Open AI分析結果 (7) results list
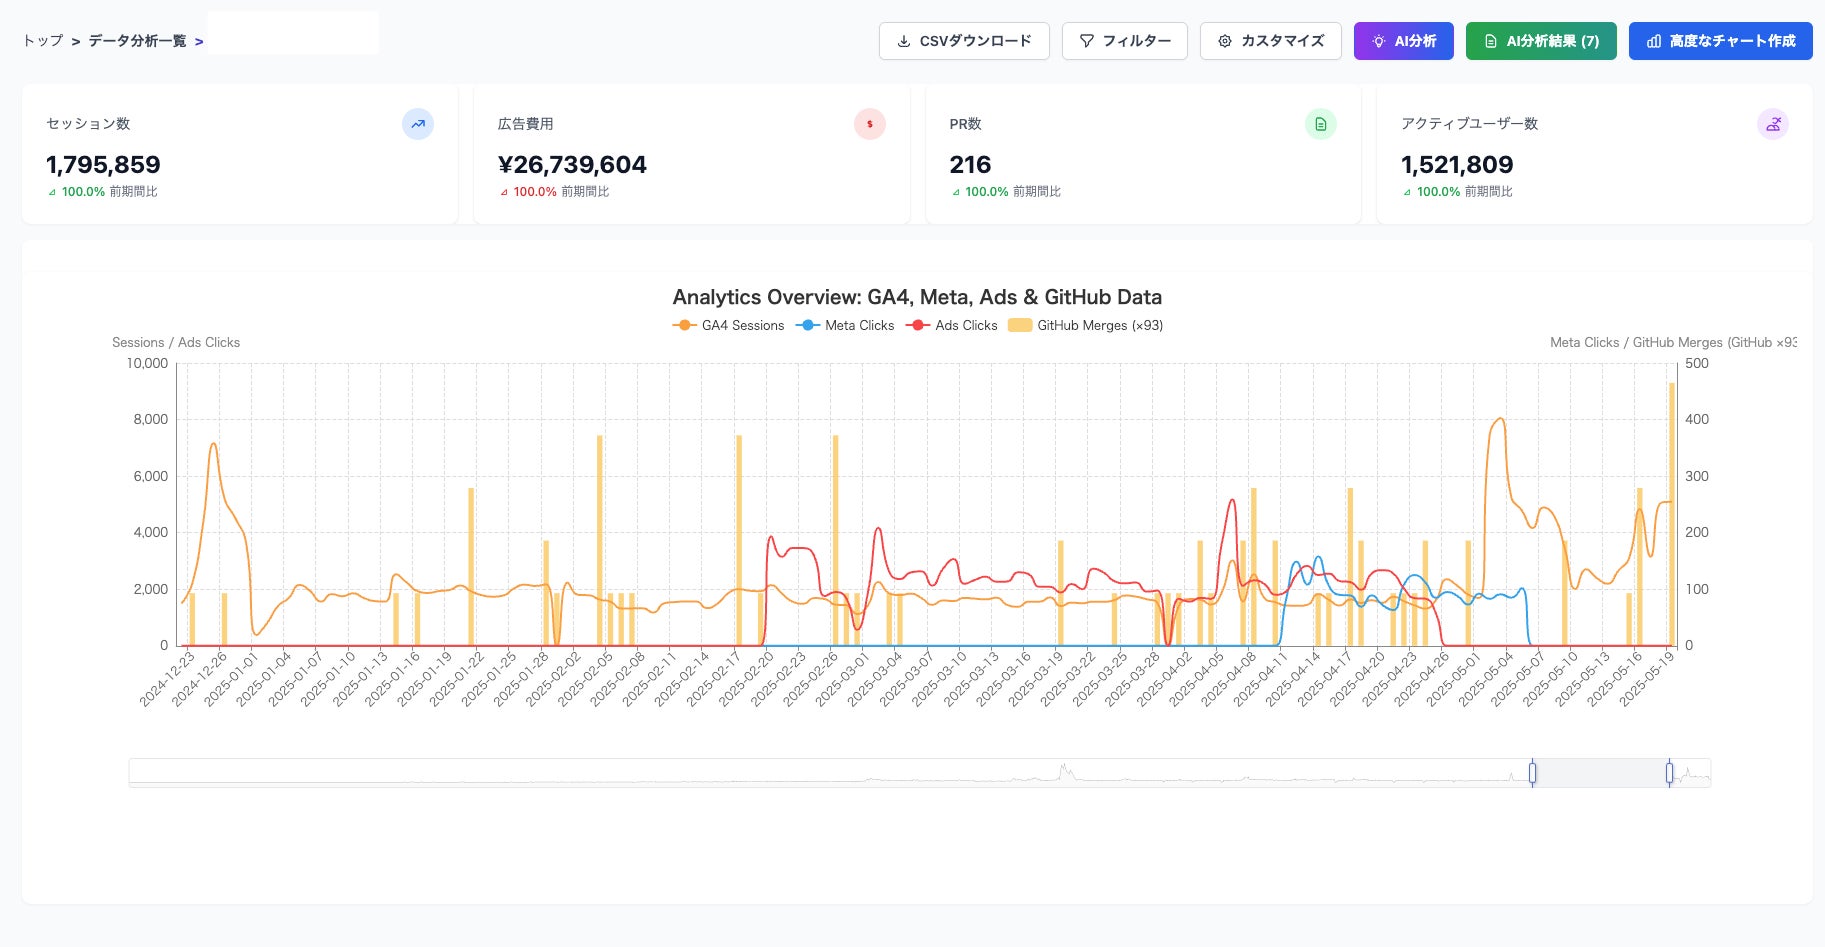 pyautogui.click(x=1541, y=41)
